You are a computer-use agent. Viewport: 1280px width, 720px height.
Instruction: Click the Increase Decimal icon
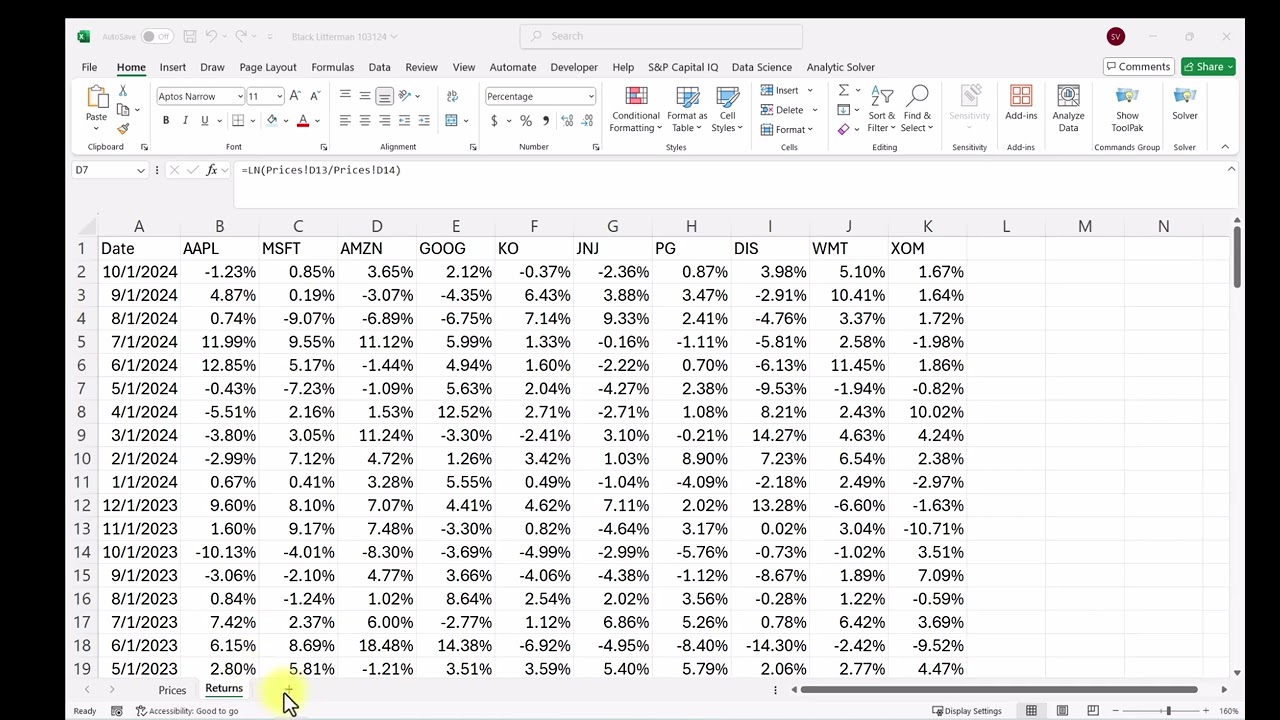click(567, 121)
